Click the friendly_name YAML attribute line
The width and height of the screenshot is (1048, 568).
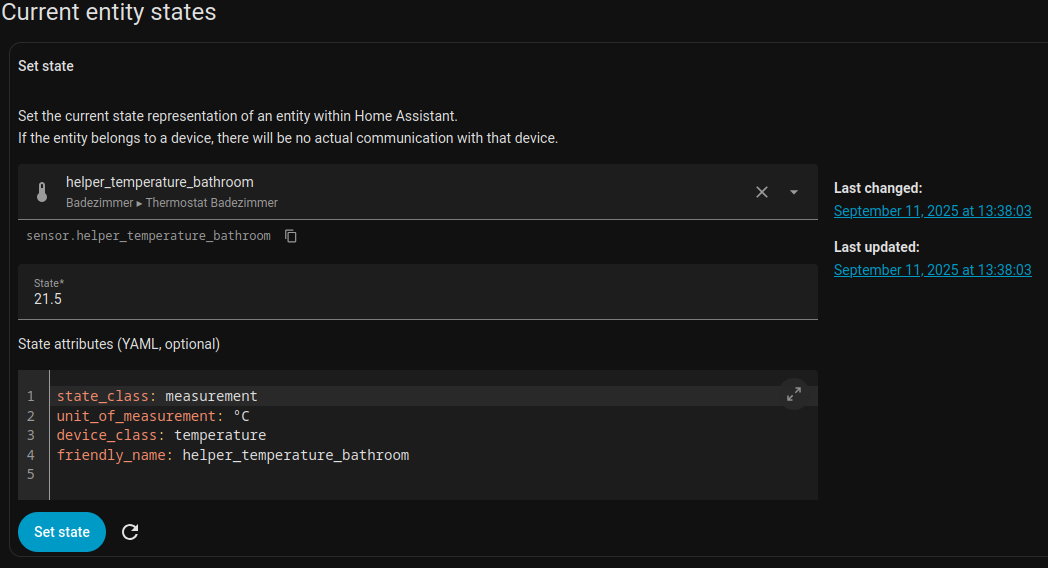coord(233,455)
